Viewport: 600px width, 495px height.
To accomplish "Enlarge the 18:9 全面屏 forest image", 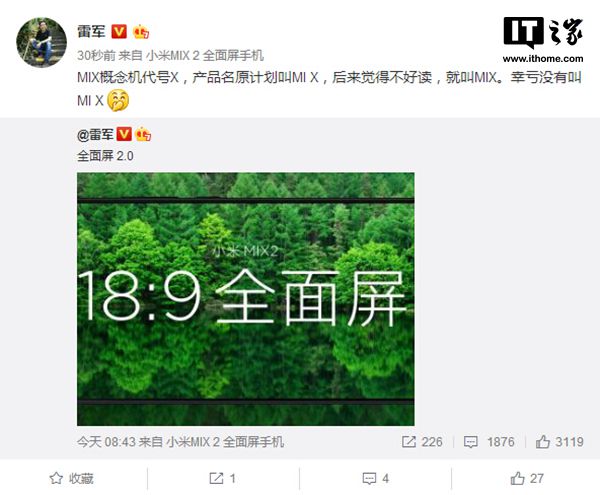I will 246,299.
